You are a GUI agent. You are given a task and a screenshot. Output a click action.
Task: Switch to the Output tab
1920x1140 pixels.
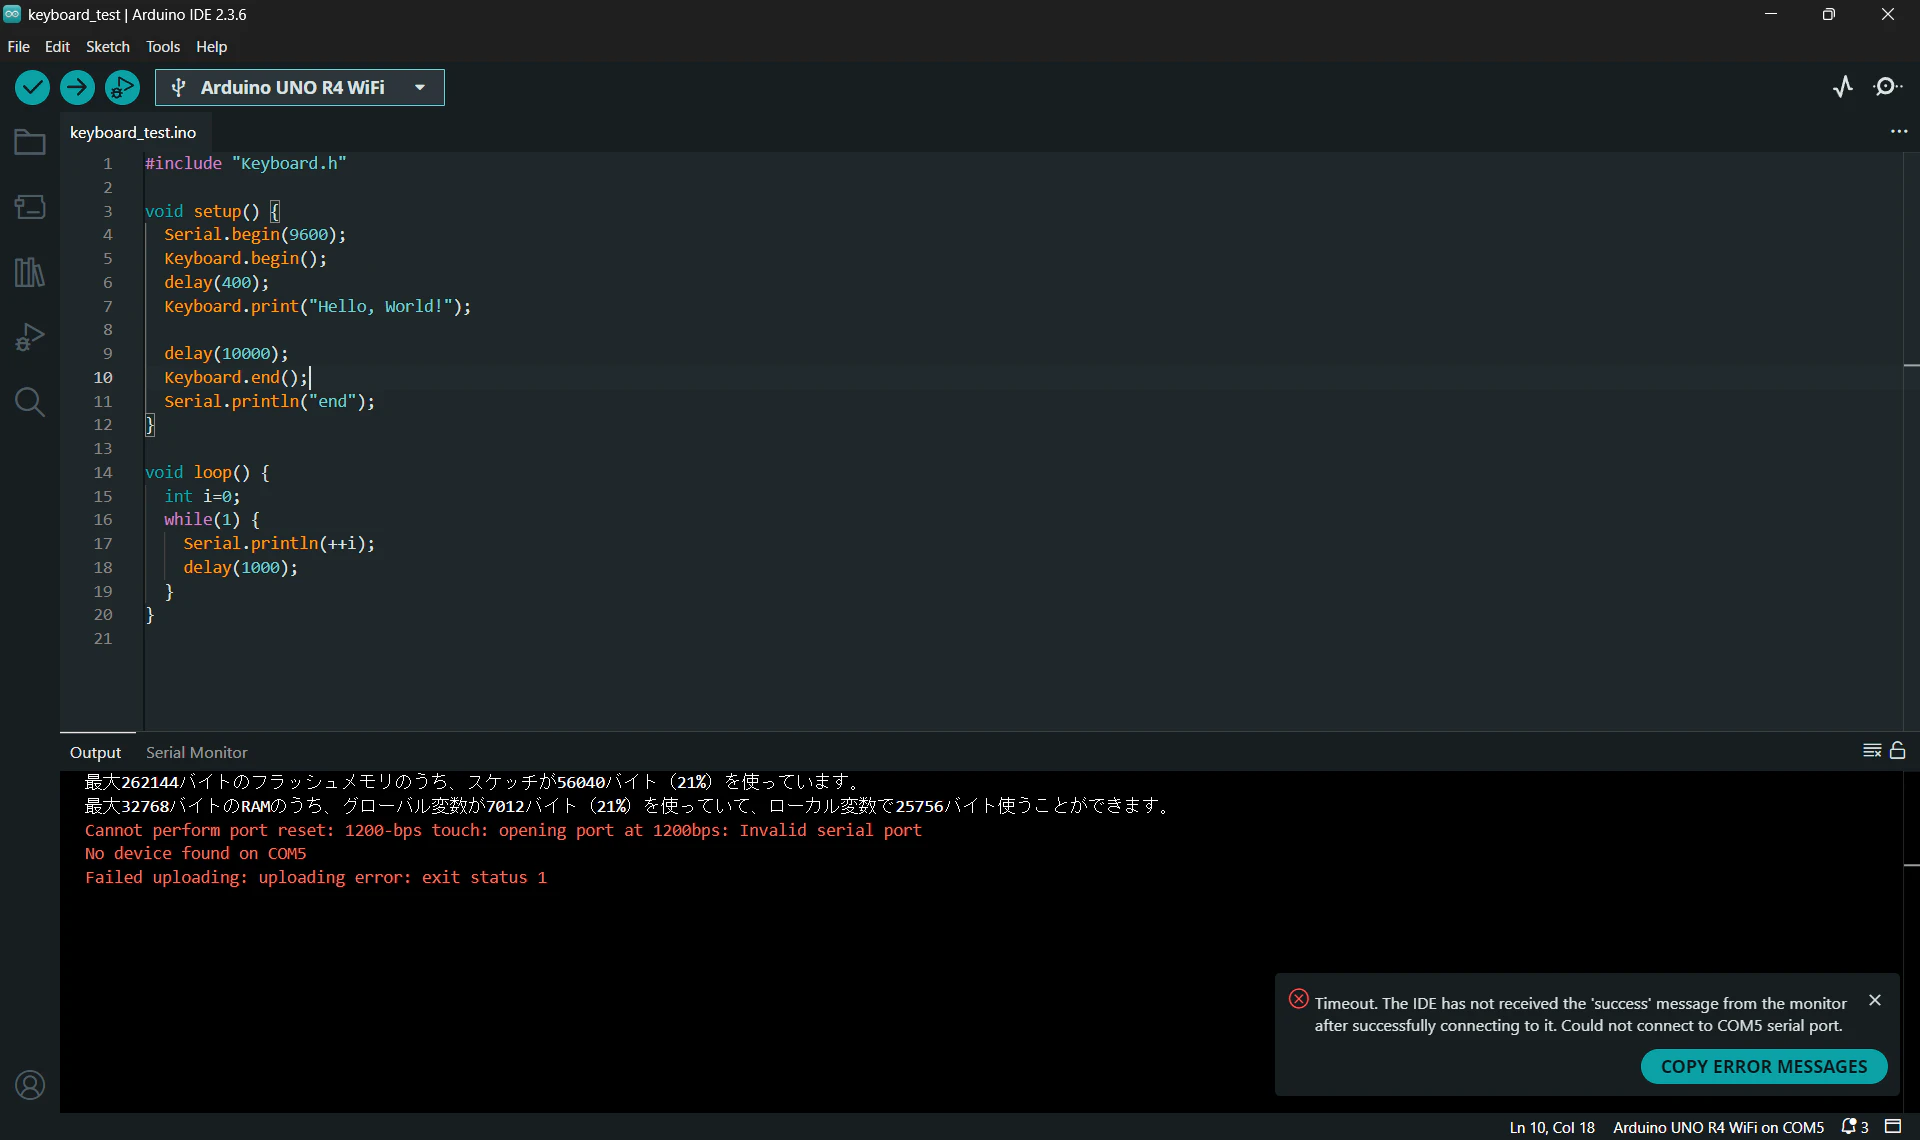(95, 752)
